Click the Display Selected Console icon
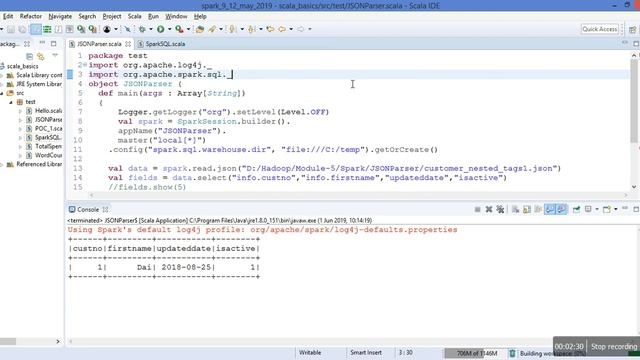Screen dimensions: 640x360 tap(588, 209)
